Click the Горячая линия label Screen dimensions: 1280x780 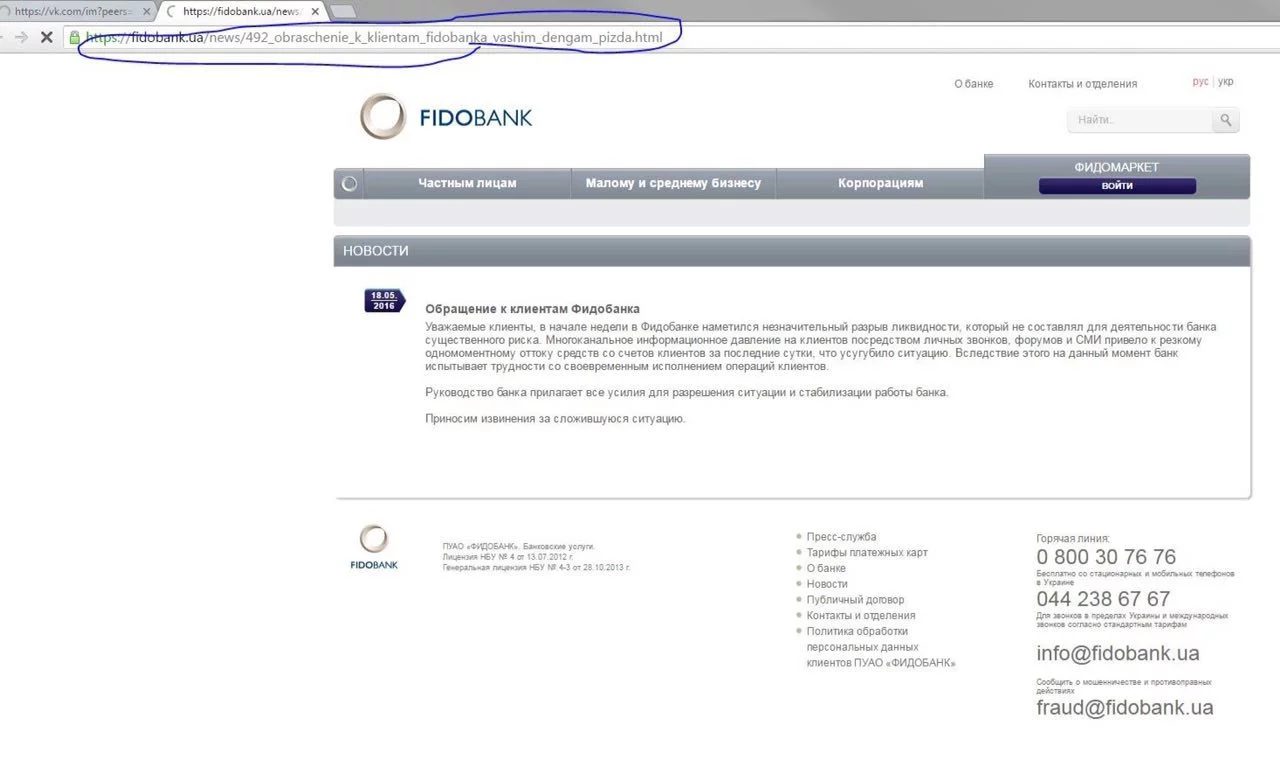pyautogui.click(x=1073, y=538)
